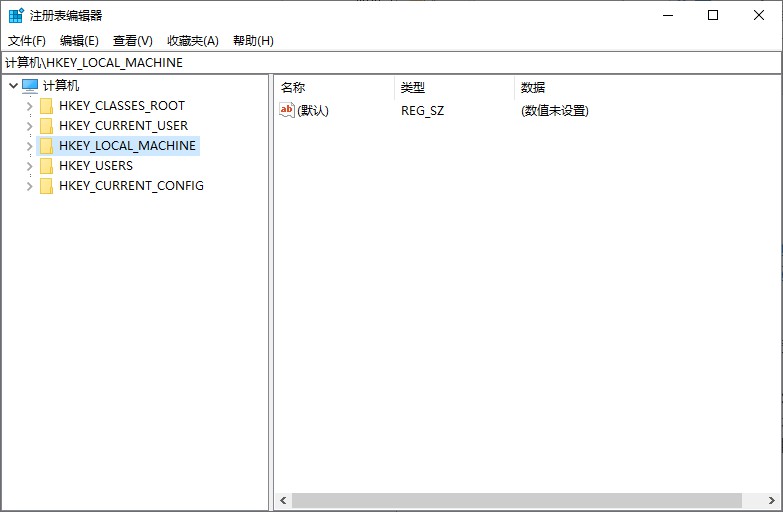Expand the HKEY_USERS key
Viewport: 783px width, 512px height.
29,166
